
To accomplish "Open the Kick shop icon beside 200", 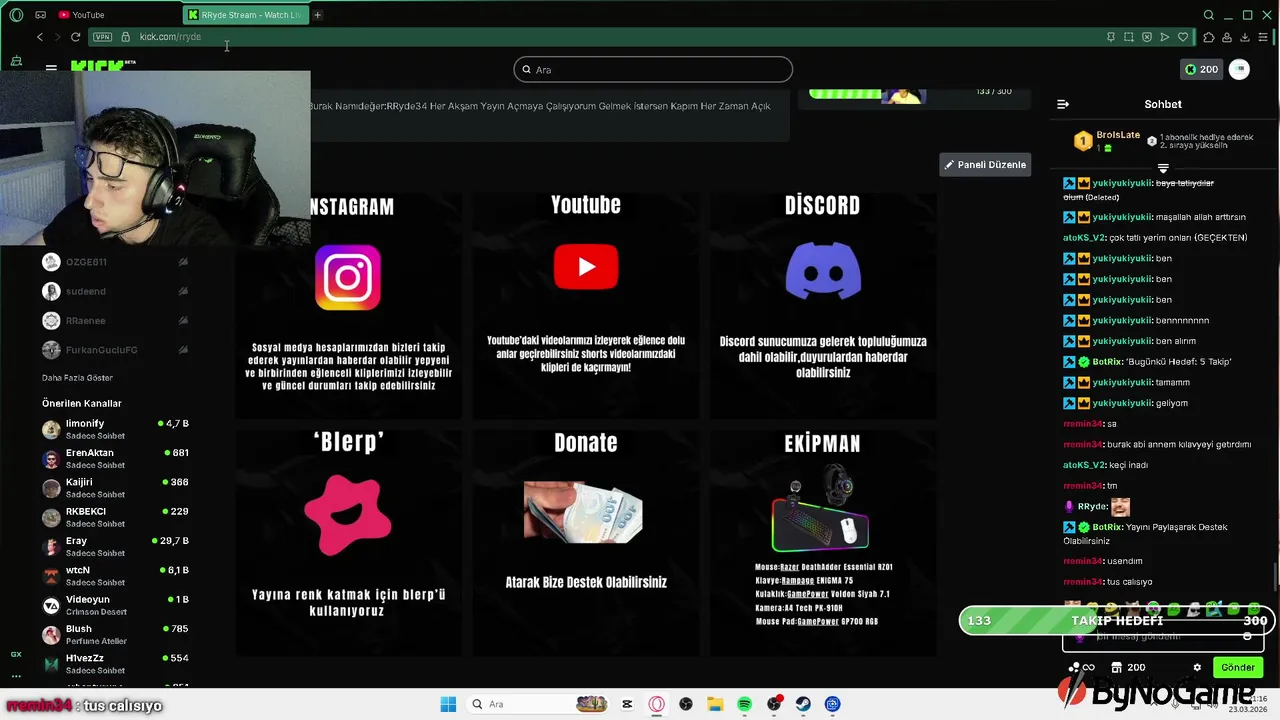I will [1117, 667].
